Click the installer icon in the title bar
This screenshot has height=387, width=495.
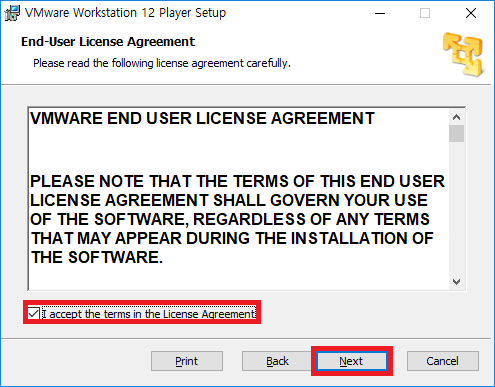tap(12, 13)
